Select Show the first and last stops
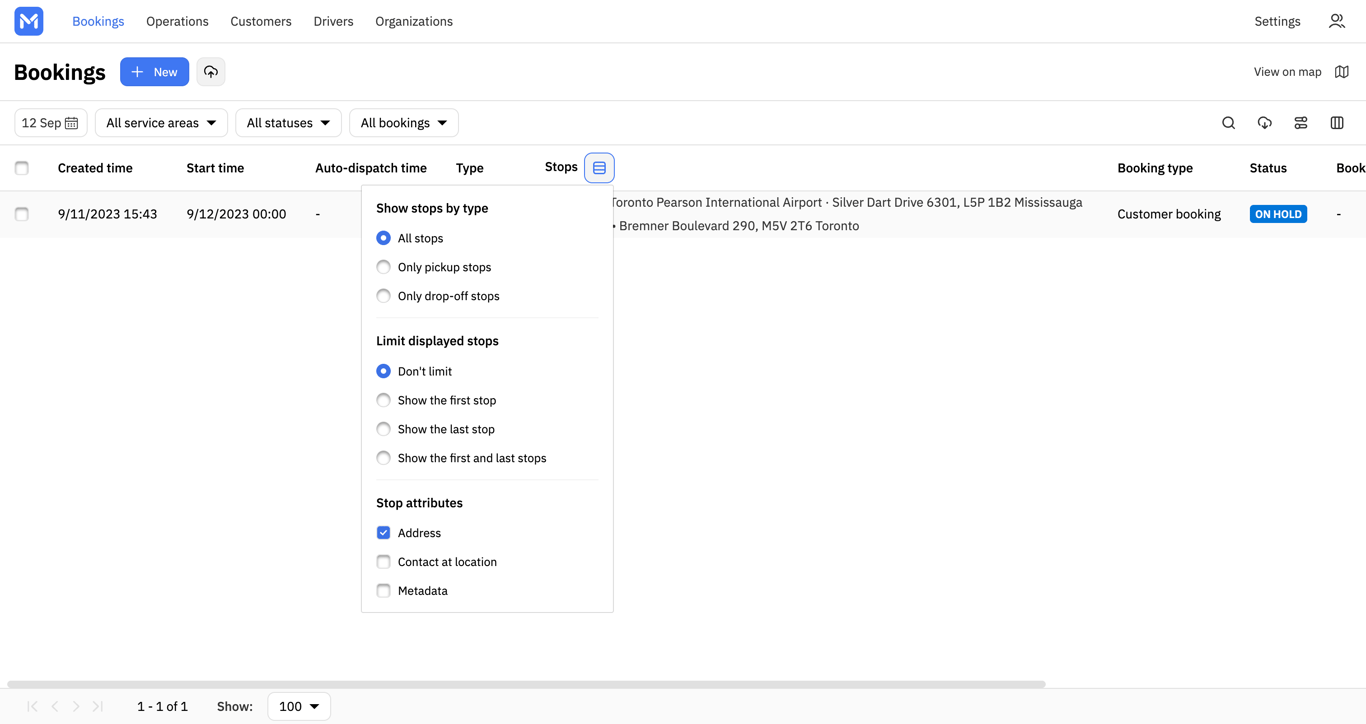Screen dimensions: 1366x724 click(383, 458)
